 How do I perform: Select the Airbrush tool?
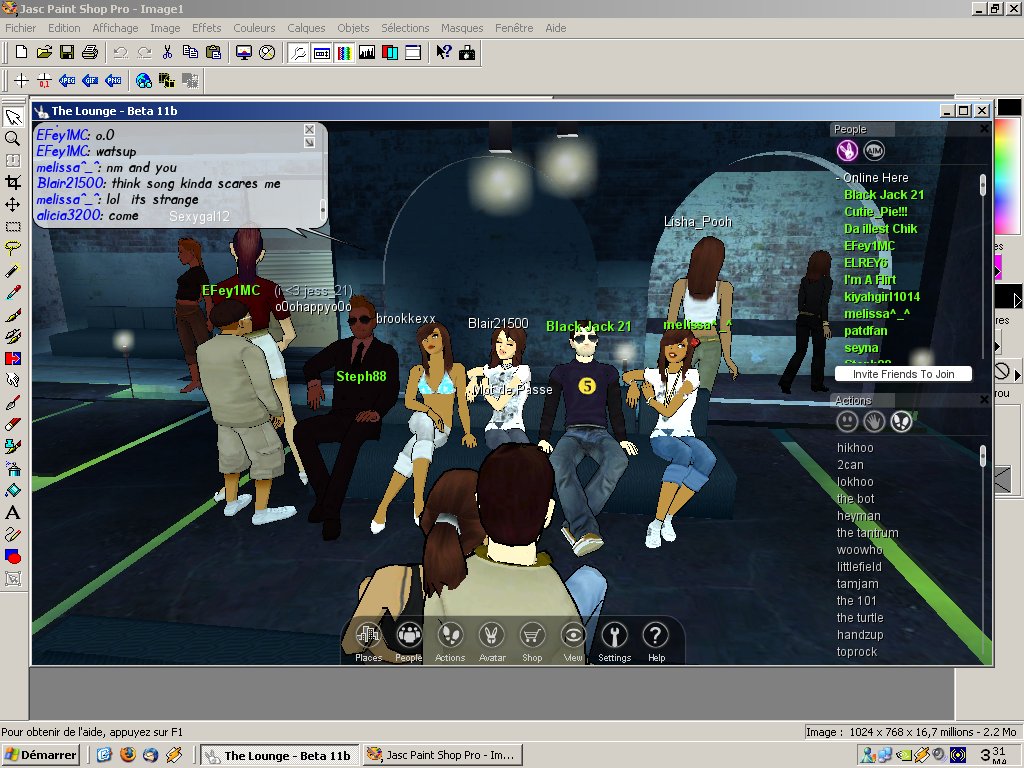[13, 468]
